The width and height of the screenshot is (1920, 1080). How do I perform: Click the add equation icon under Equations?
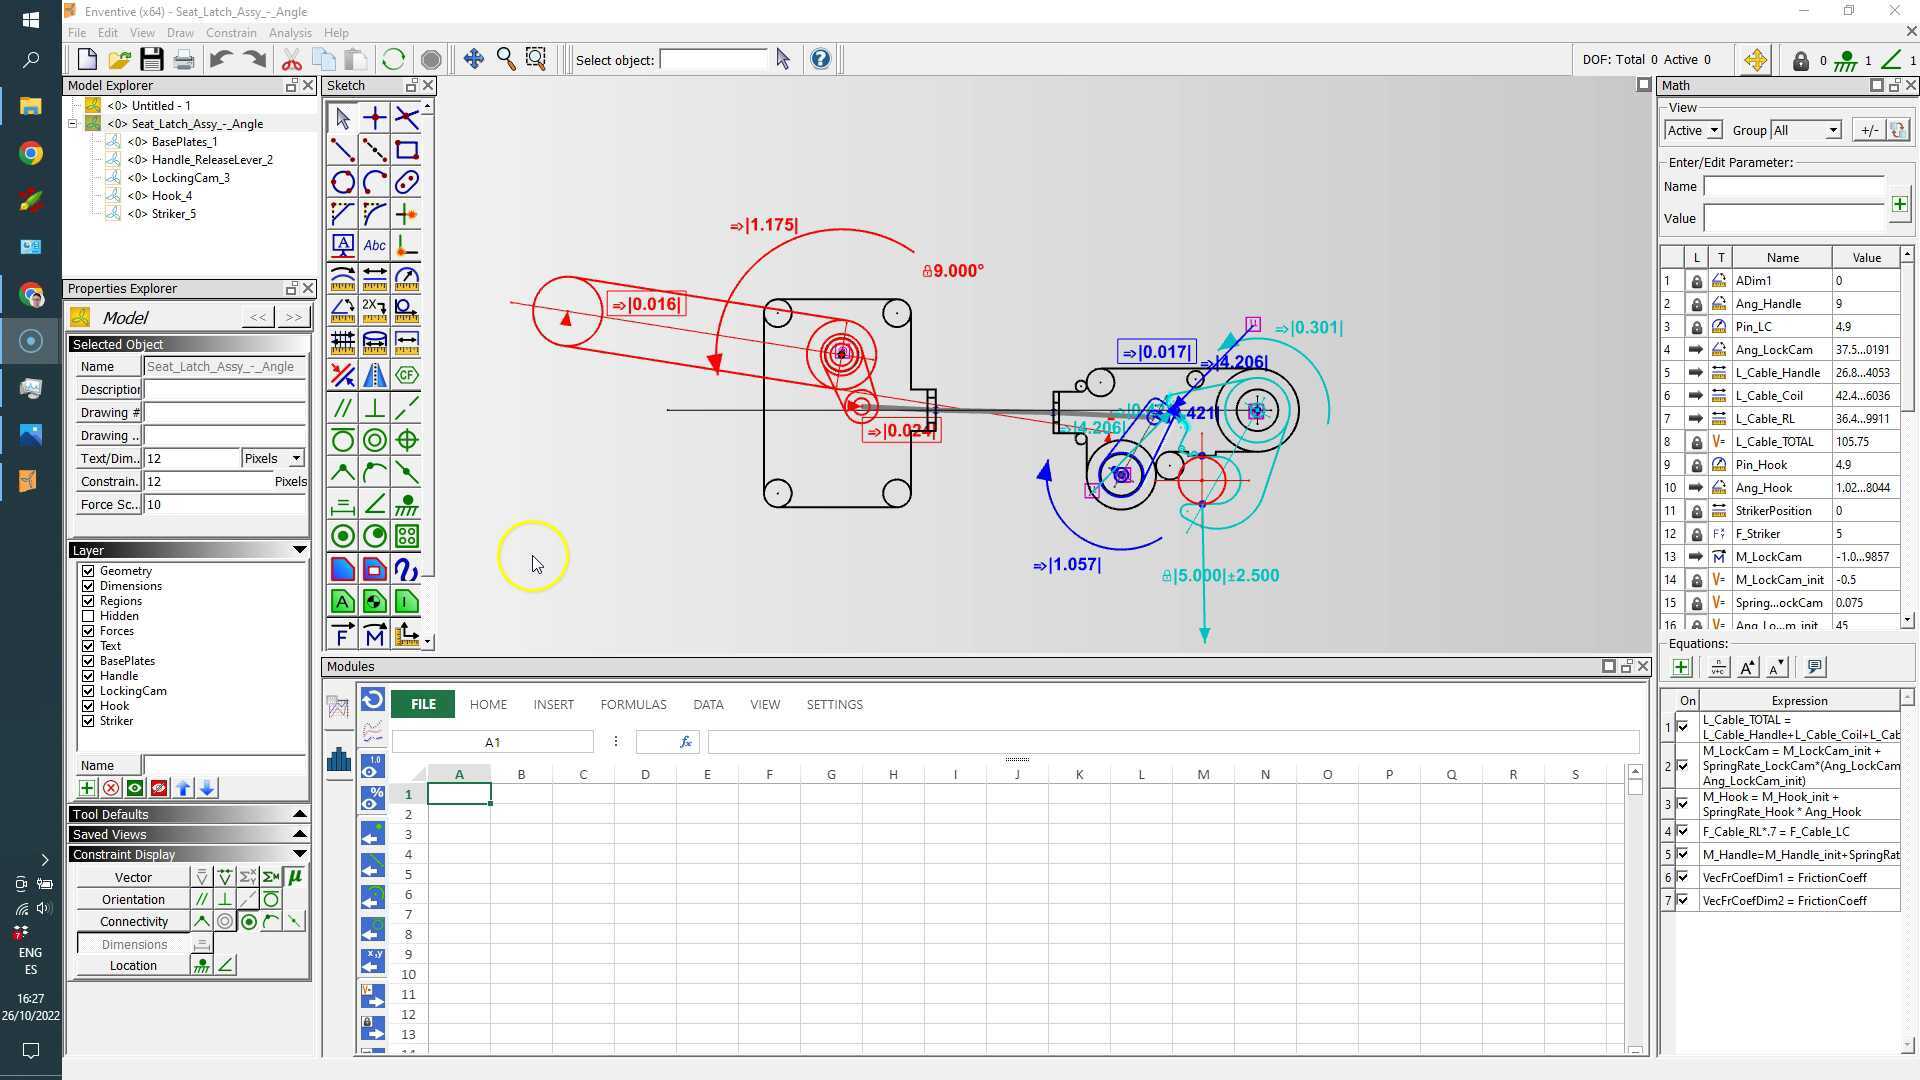[1681, 667]
